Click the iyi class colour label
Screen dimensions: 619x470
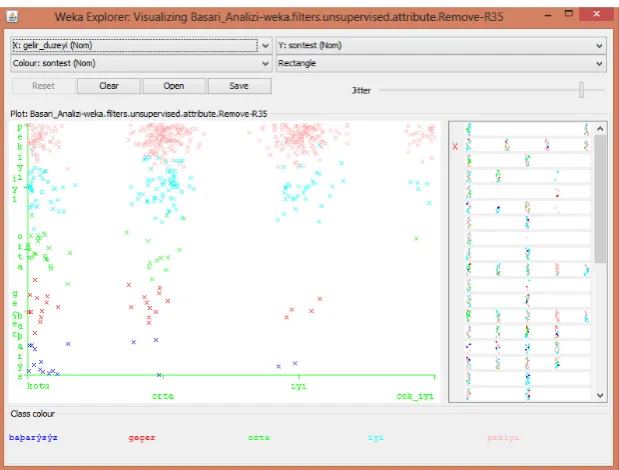pos(376,438)
